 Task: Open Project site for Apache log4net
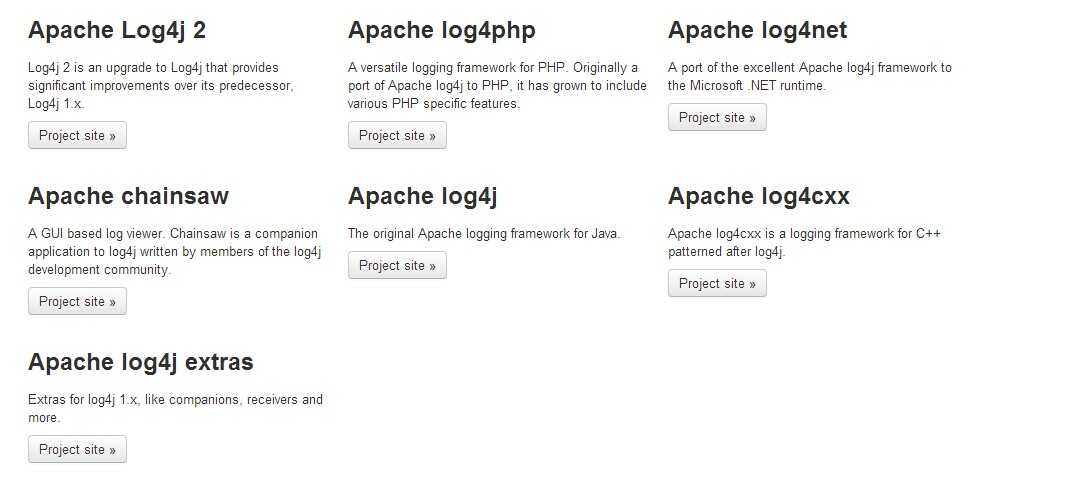tap(717, 117)
